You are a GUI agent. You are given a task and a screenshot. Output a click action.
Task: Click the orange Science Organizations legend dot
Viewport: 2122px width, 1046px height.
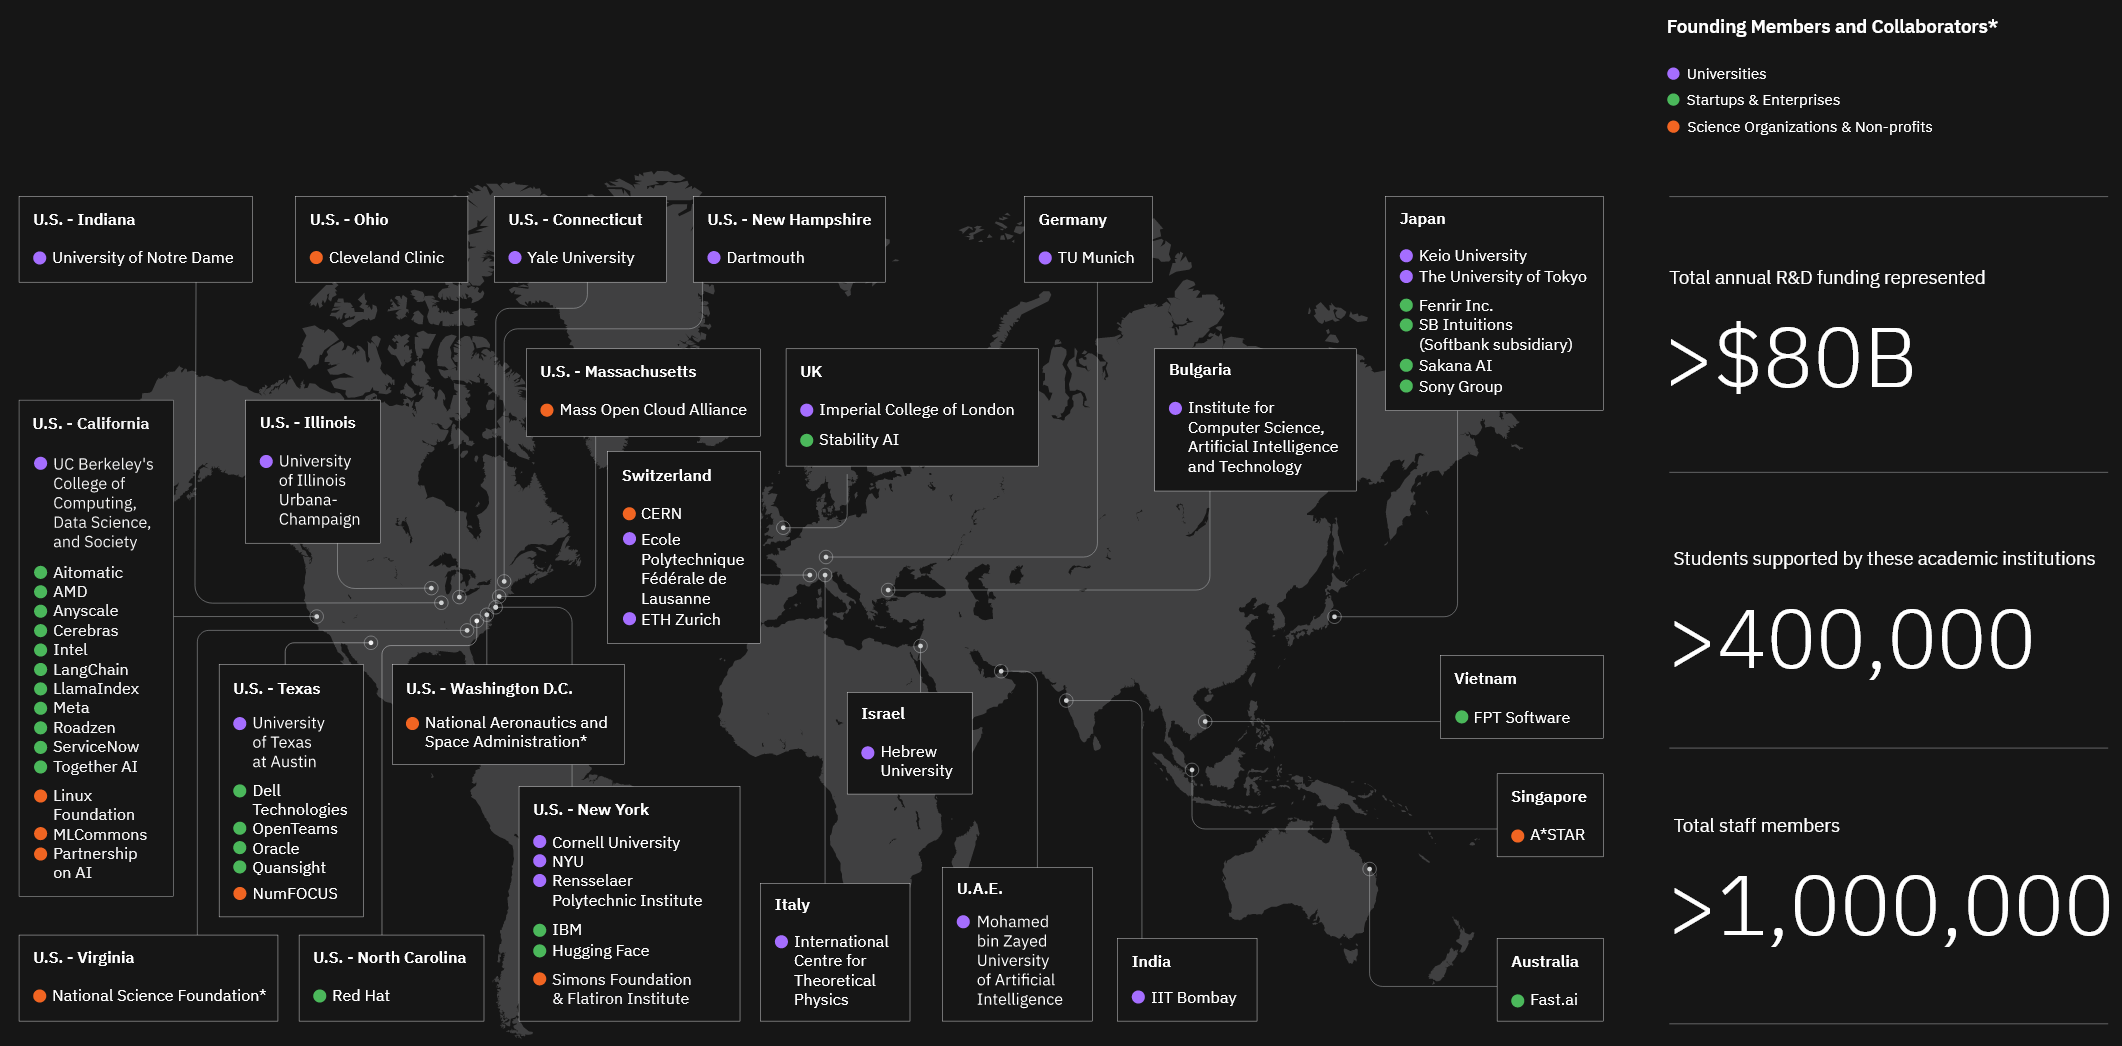point(1673,127)
